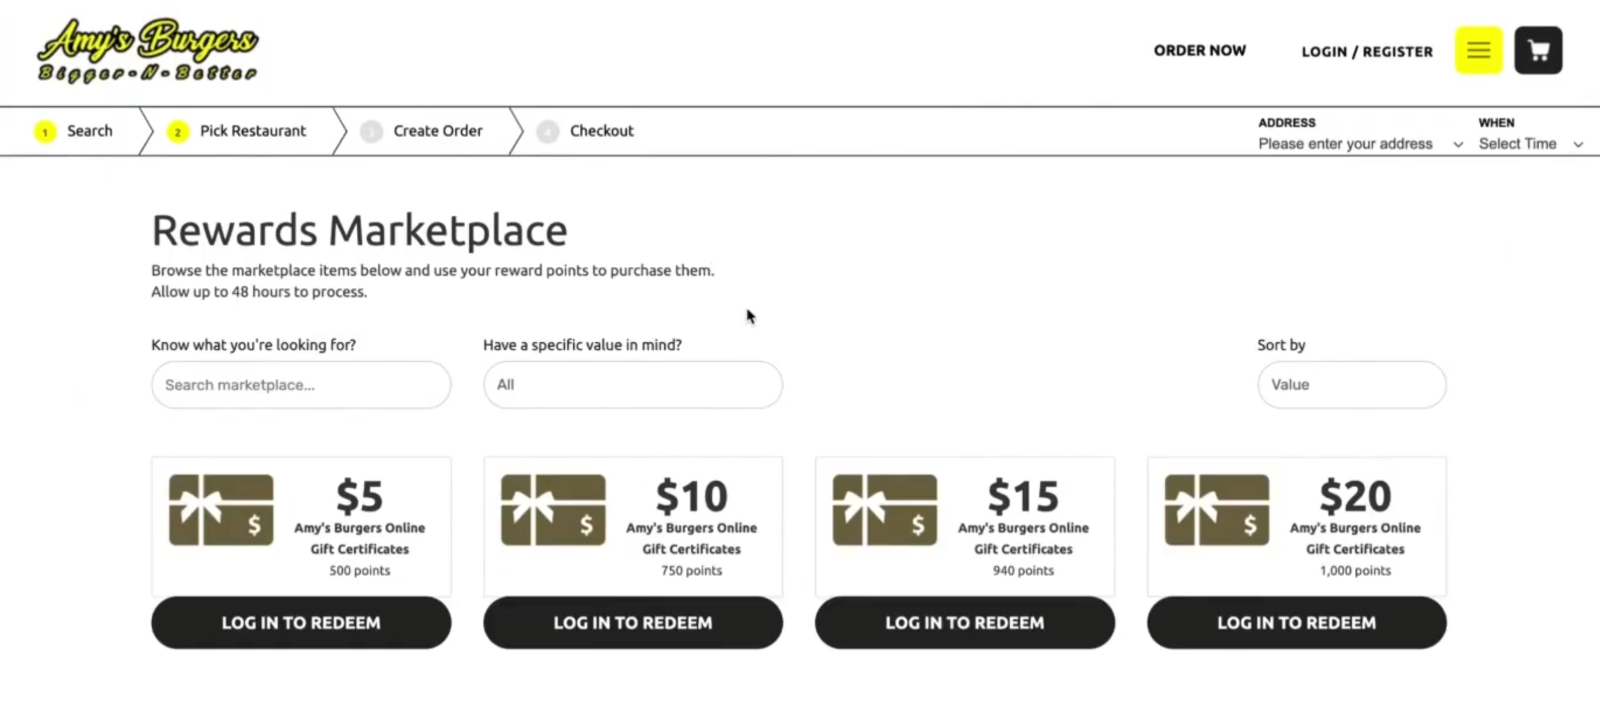Screen dimensions: 1600x722
Task: Open the yellow hamburger menu
Action: [x=1478, y=50]
